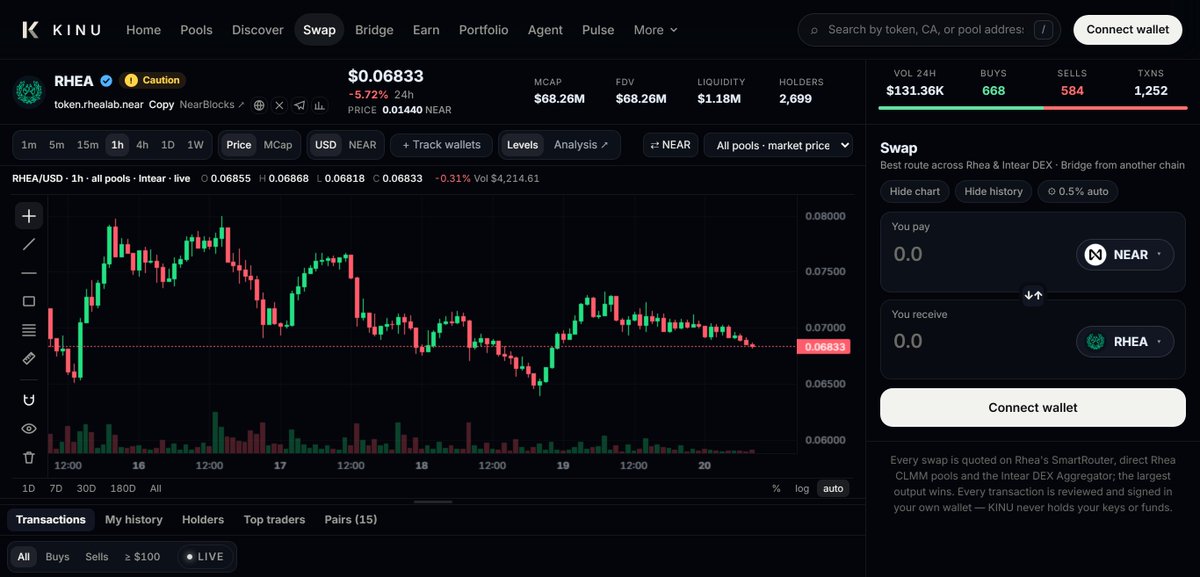The width and height of the screenshot is (1200, 577).
Task: Click the search by token input field
Action: 926,30
